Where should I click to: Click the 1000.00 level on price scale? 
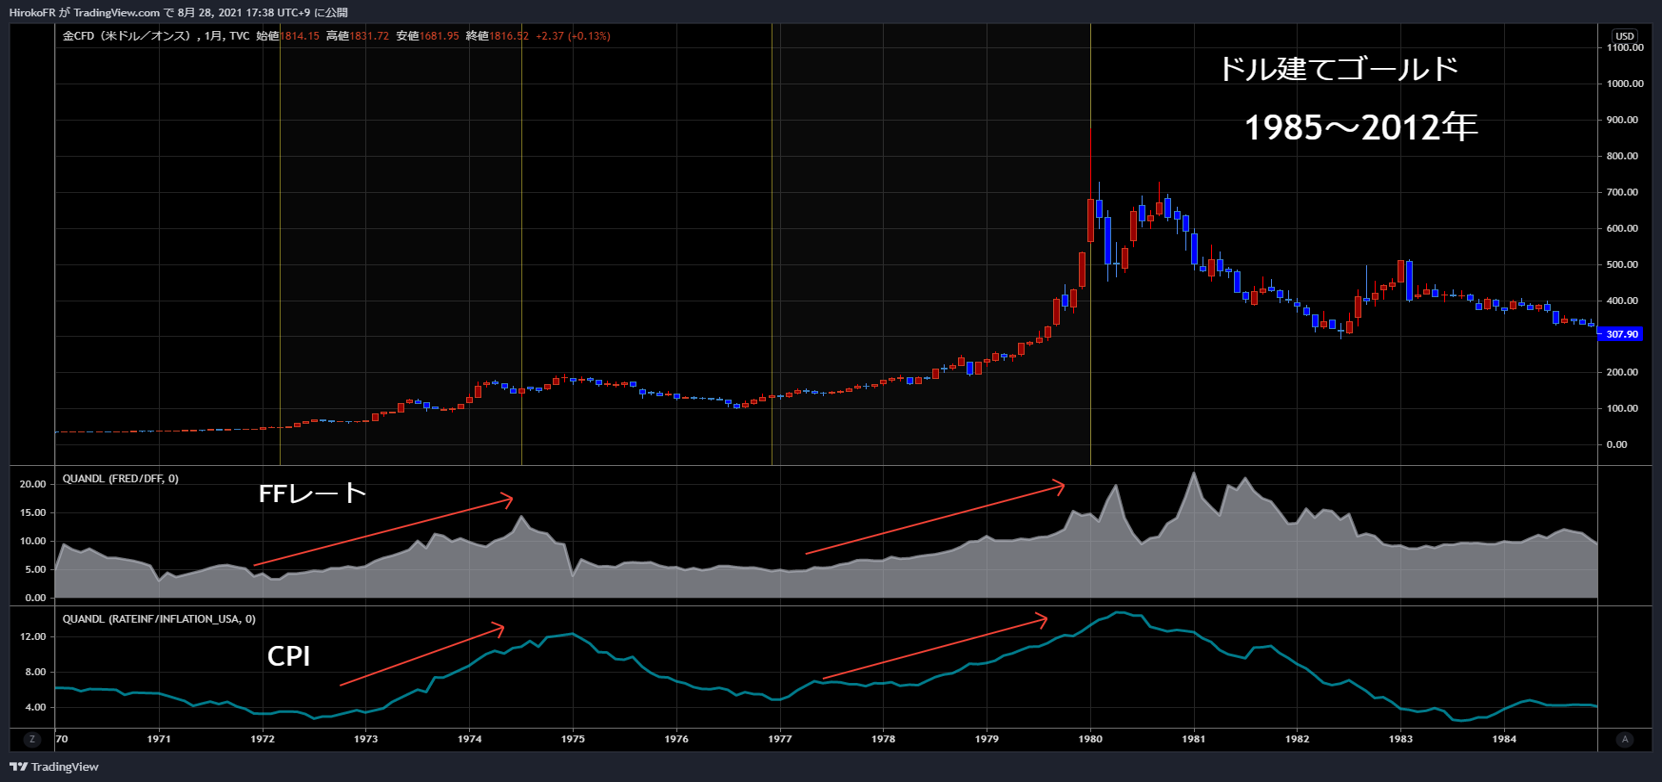(x=1624, y=84)
